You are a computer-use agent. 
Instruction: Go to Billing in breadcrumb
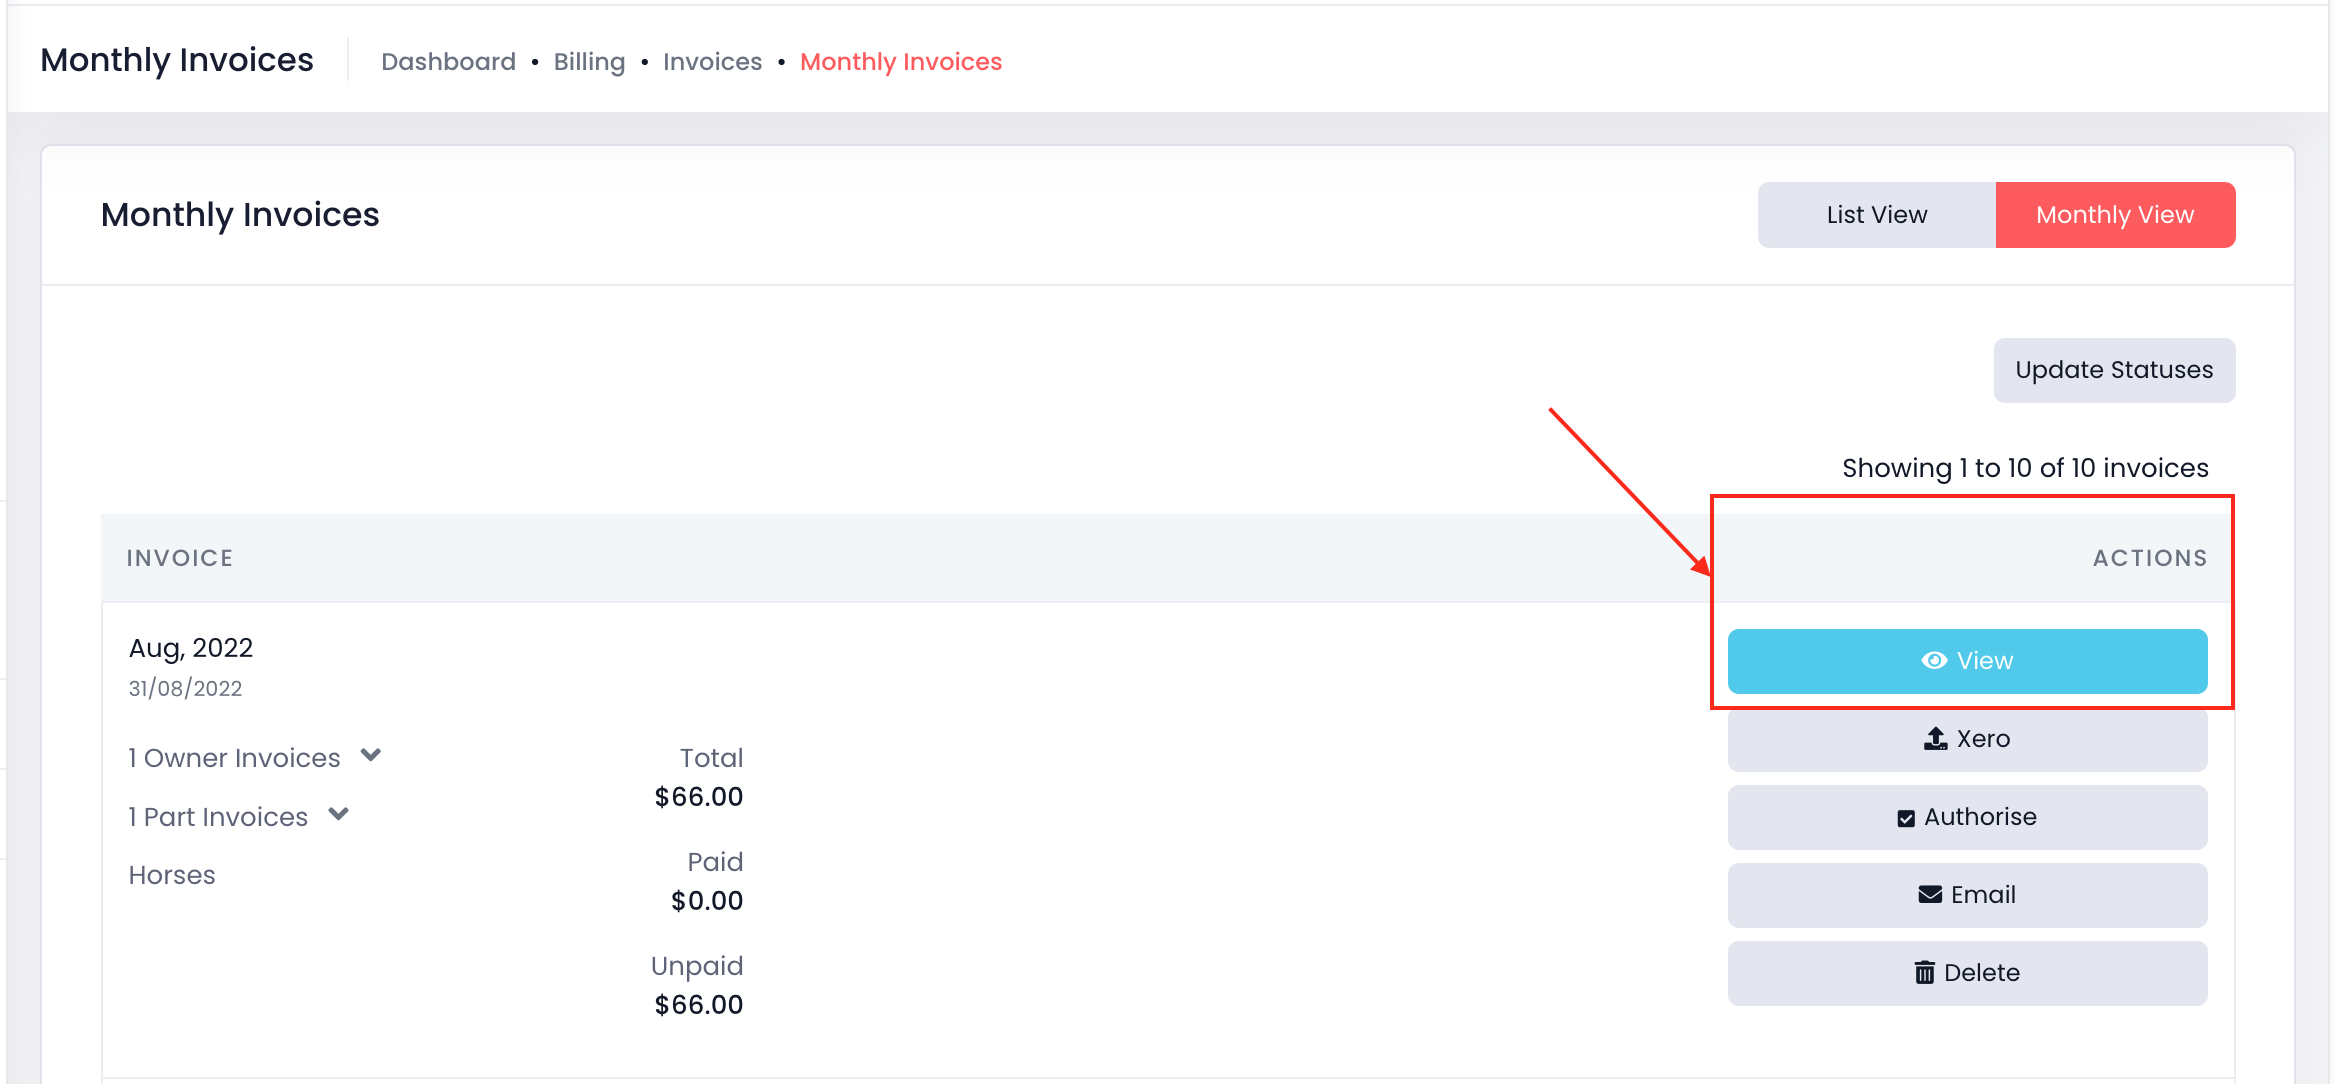pyautogui.click(x=589, y=62)
